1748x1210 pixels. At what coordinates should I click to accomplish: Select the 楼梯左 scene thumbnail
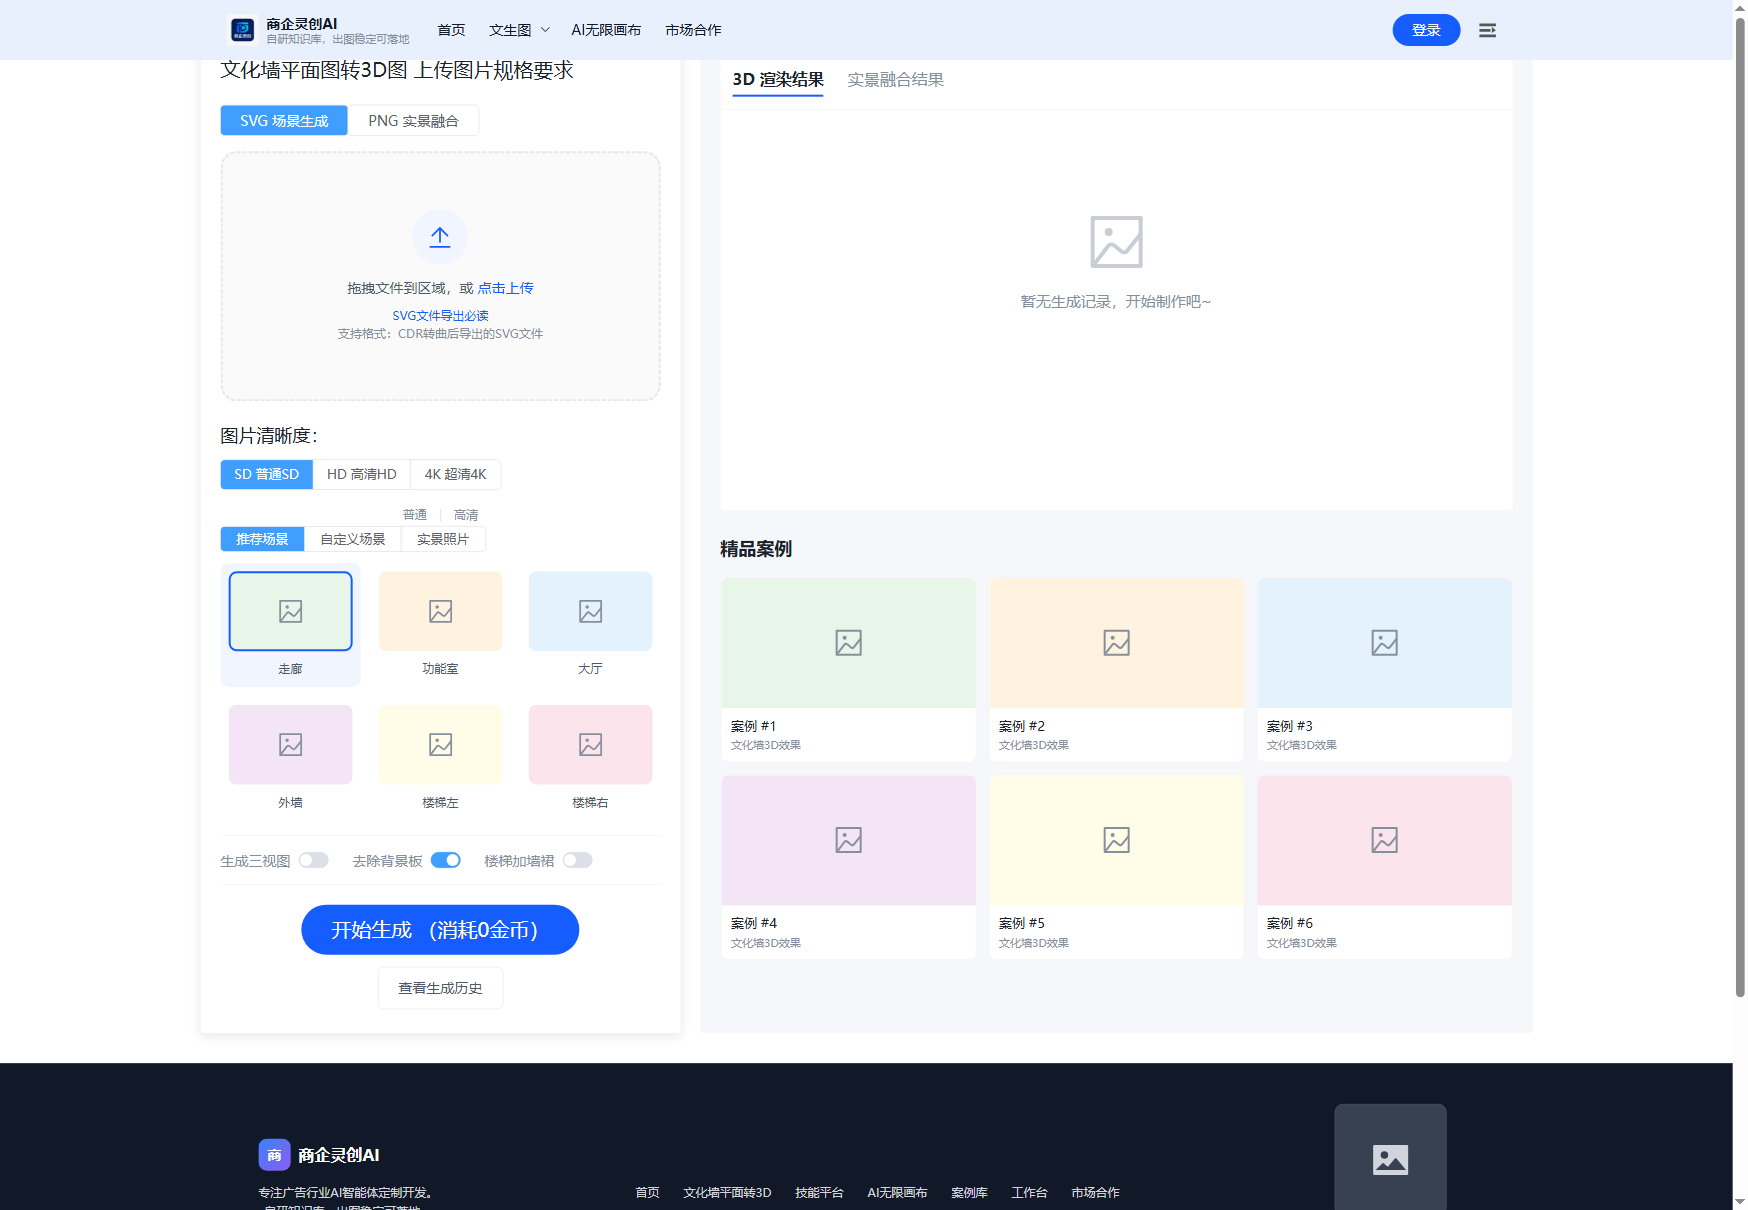point(440,745)
